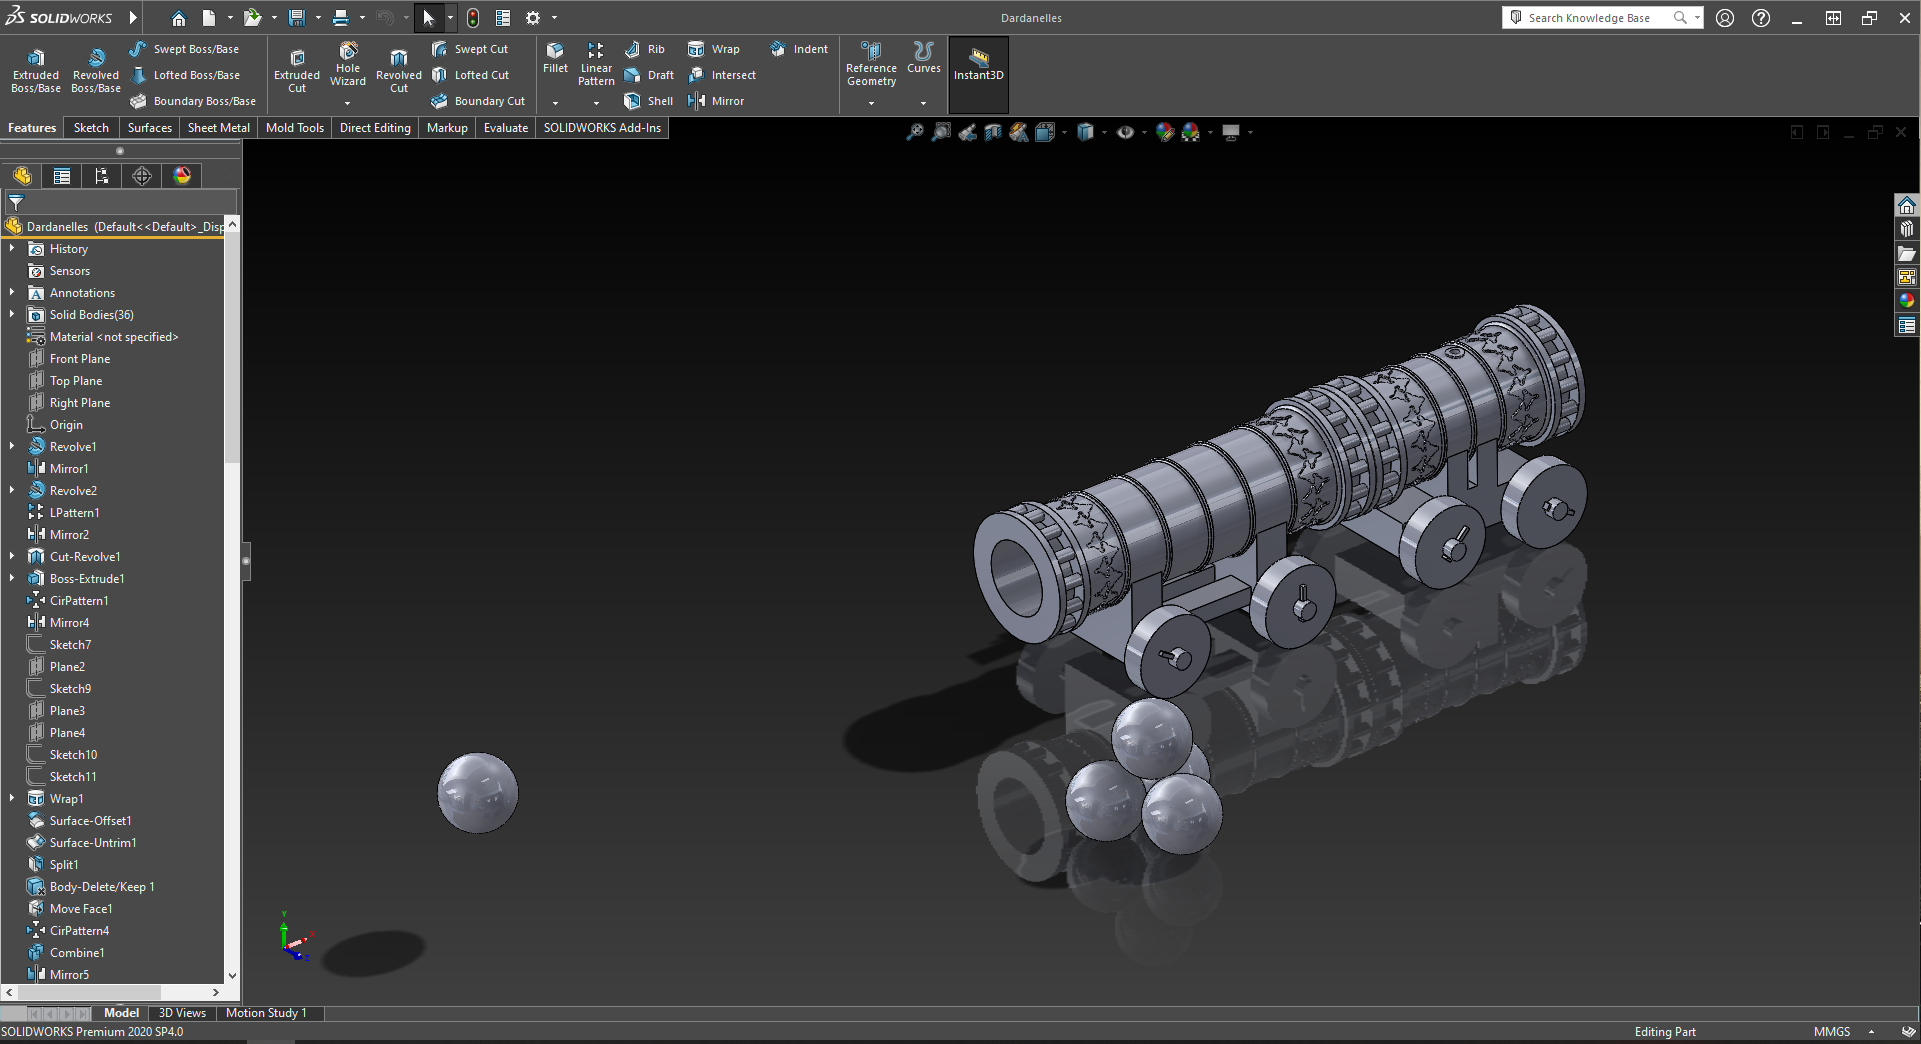Switch to the Evaluate tab

(x=506, y=128)
